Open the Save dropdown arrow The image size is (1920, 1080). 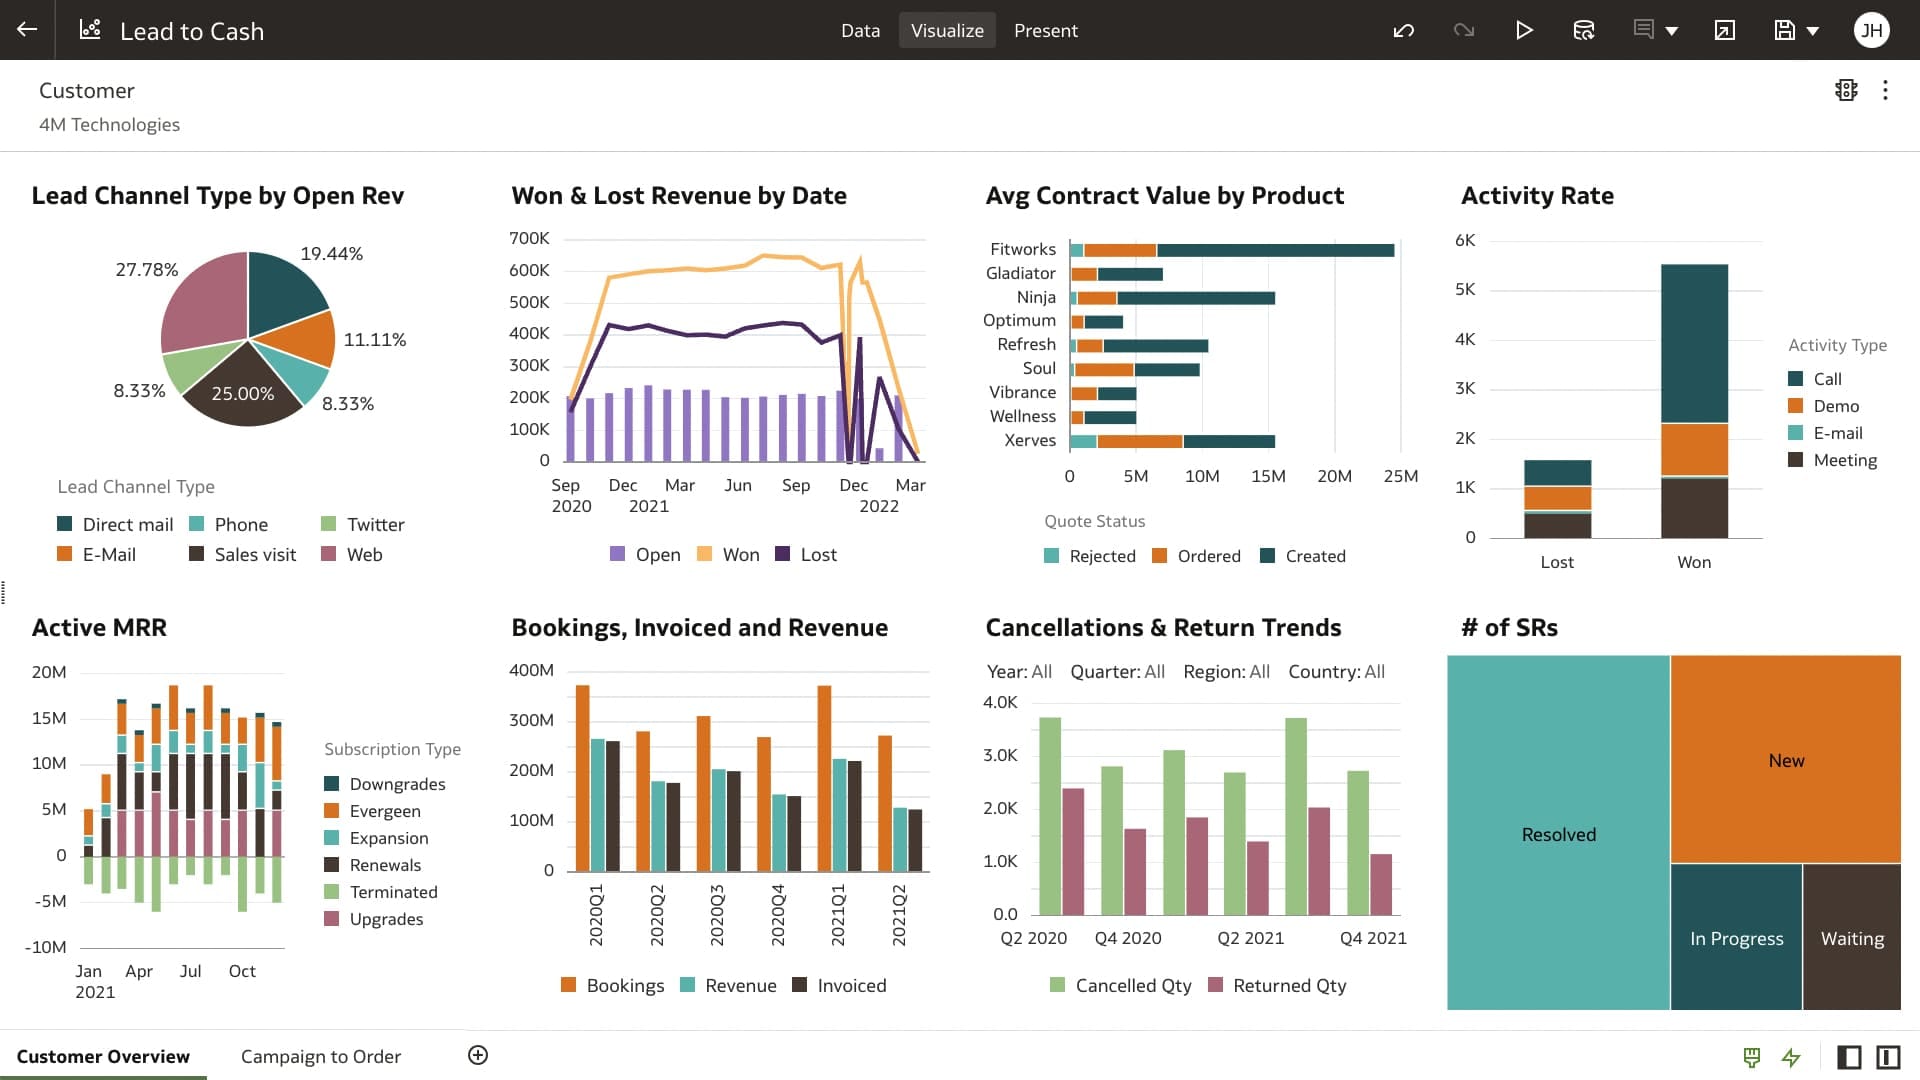[x=1811, y=31]
